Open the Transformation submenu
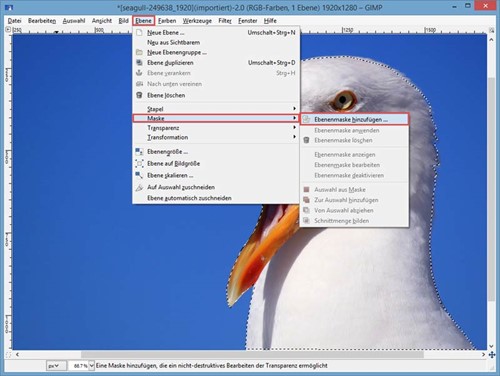This screenshot has height=376, width=500. [x=216, y=137]
